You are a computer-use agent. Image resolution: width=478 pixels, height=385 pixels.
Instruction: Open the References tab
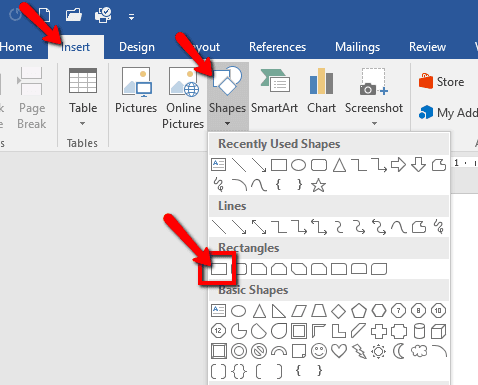[x=277, y=47]
